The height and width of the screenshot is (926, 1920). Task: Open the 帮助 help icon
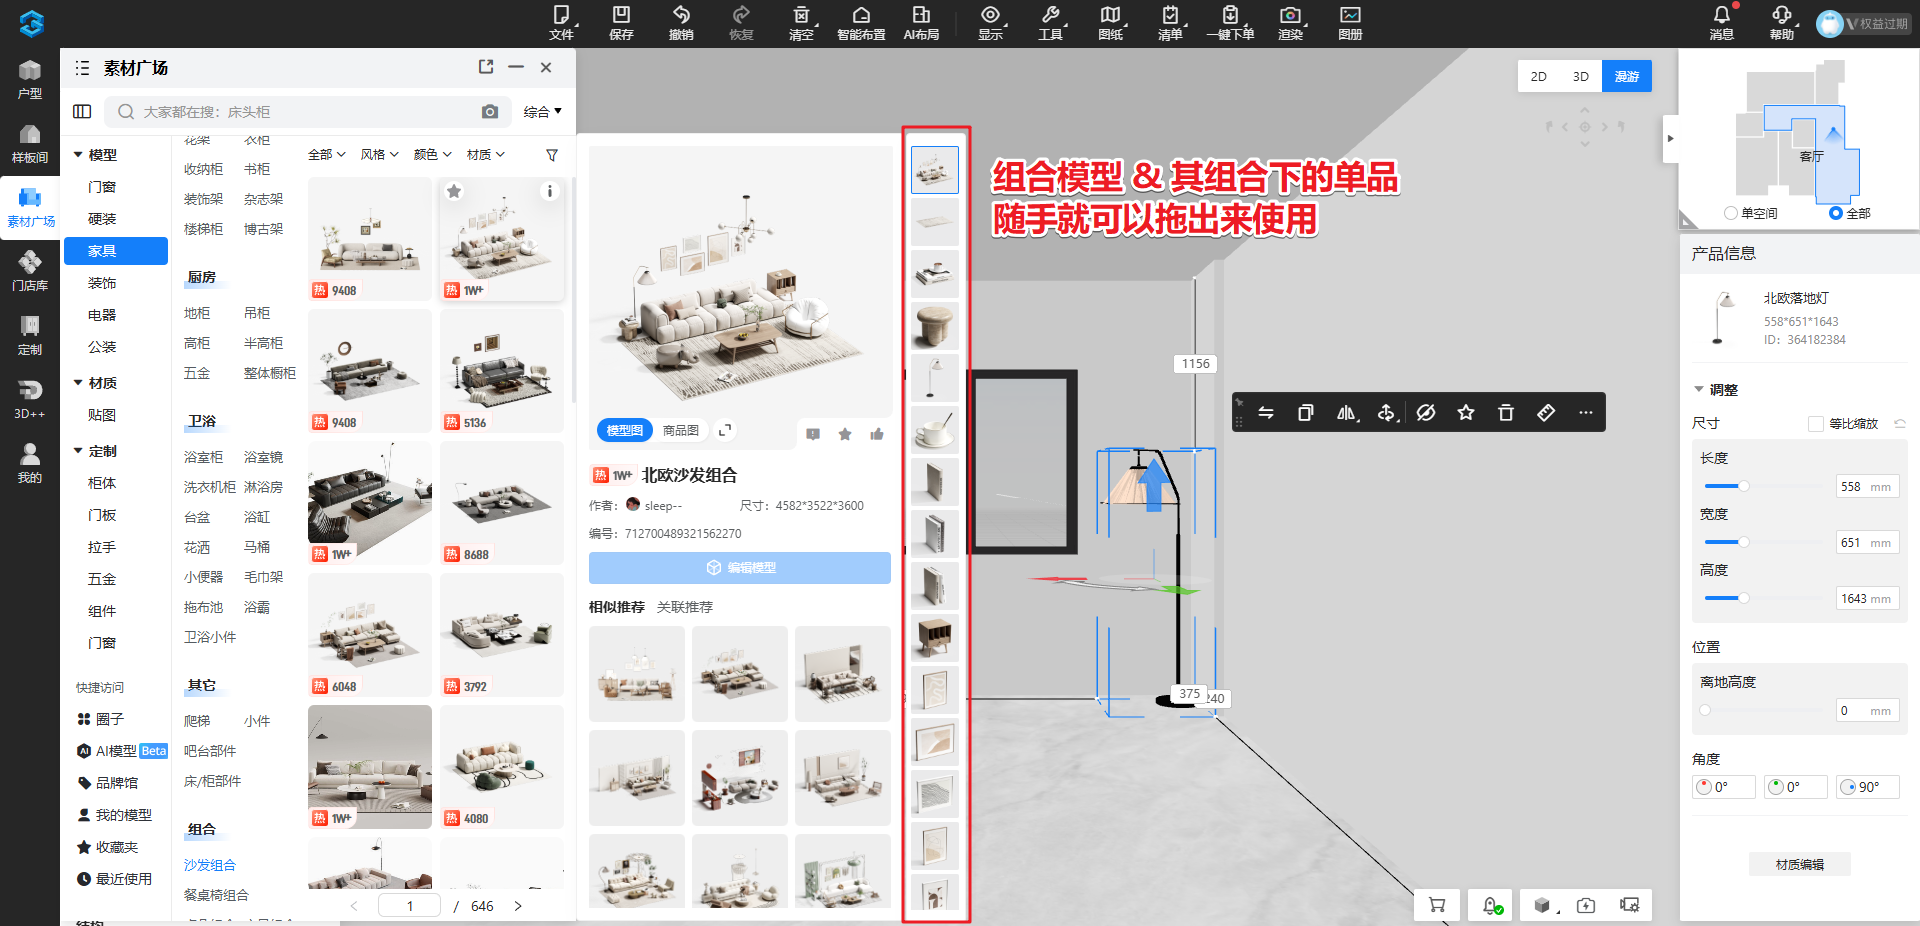[x=1782, y=15]
